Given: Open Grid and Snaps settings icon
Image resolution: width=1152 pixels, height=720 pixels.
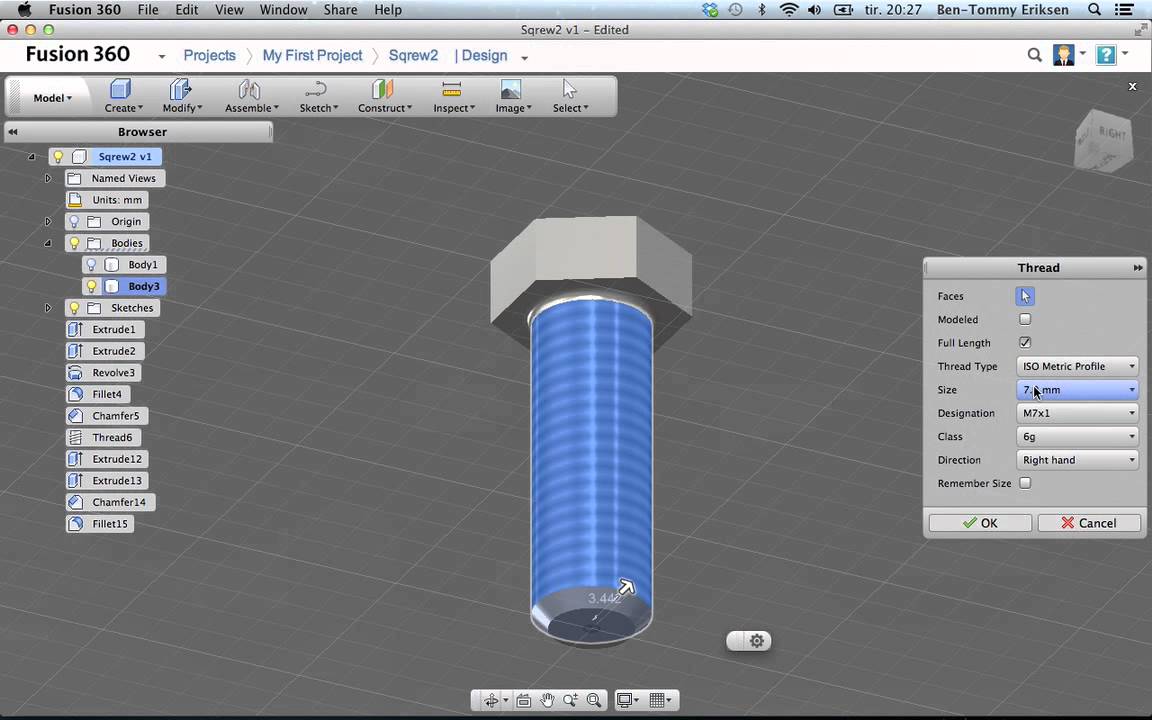Looking at the screenshot, I should pyautogui.click(x=660, y=700).
